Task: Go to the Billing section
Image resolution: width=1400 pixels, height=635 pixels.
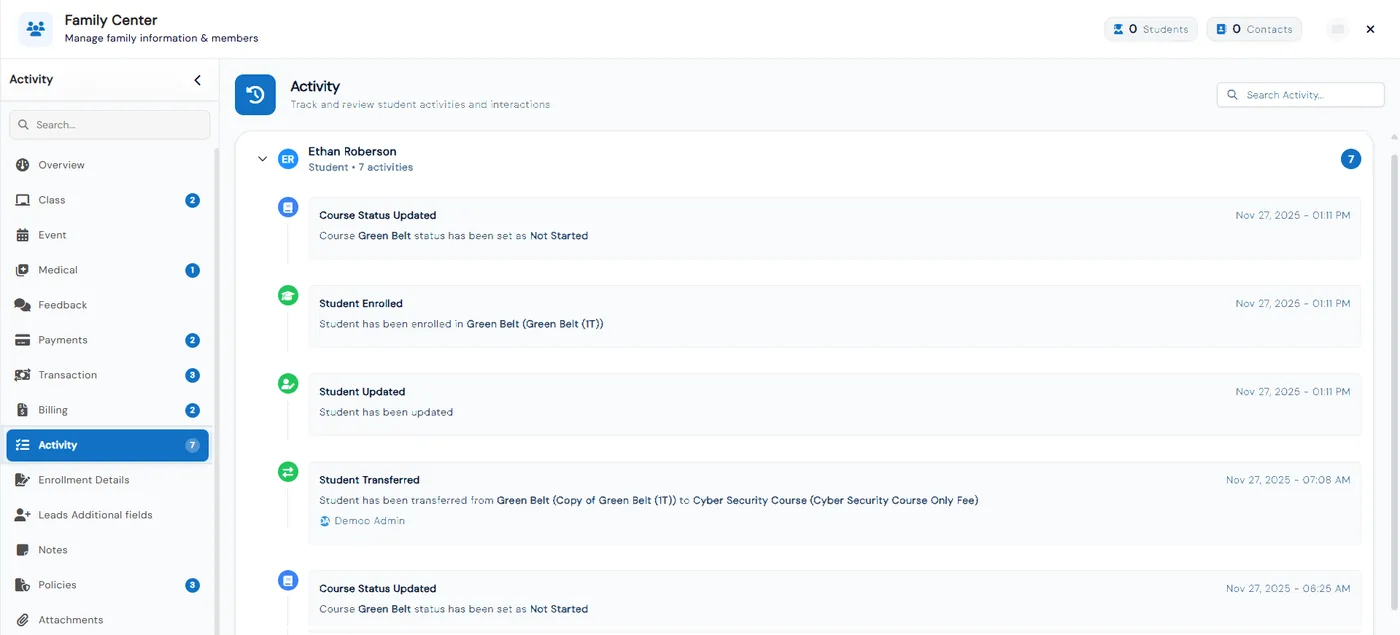Action: click(x=108, y=410)
